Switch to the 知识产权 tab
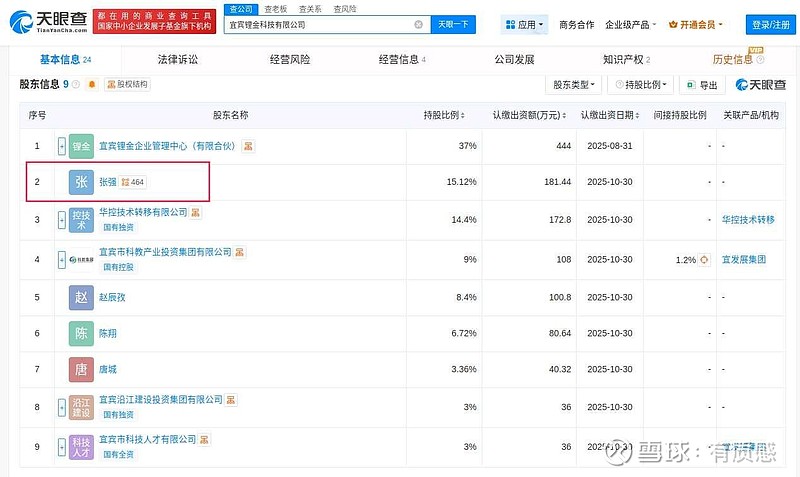800x477 pixels. pos(627,60)
